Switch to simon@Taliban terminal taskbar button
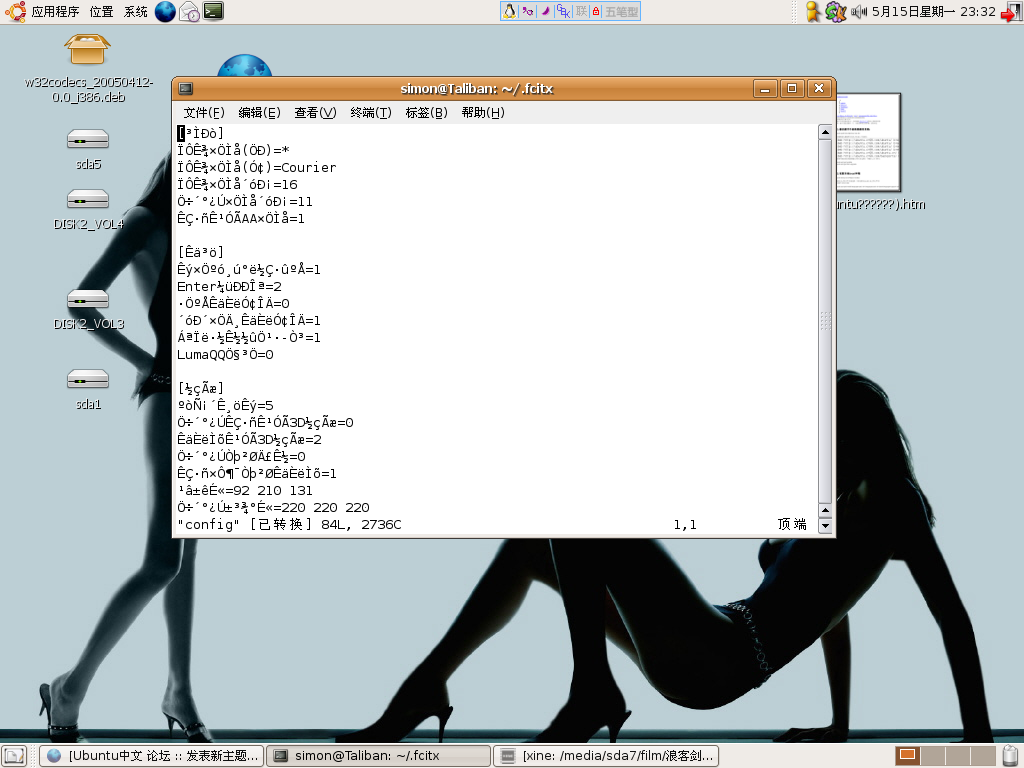Image resolution: width=1024 pixels, height=768 pixels. pyautogui.click(x=379, y=756)
